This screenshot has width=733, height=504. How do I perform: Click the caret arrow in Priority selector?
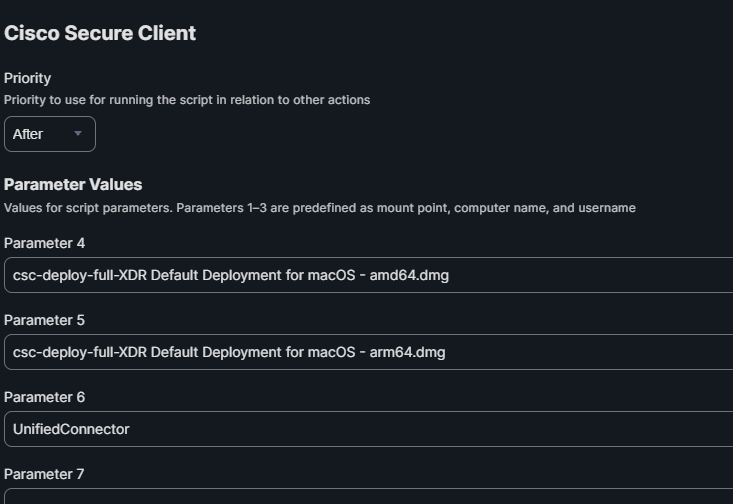click(x=78, y=134)
